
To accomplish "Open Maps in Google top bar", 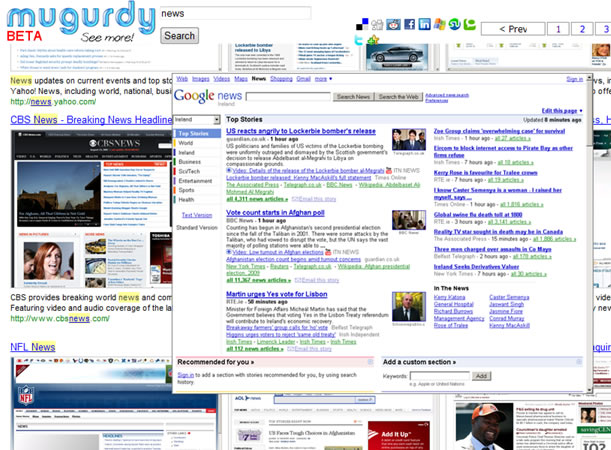I will 241,79.
